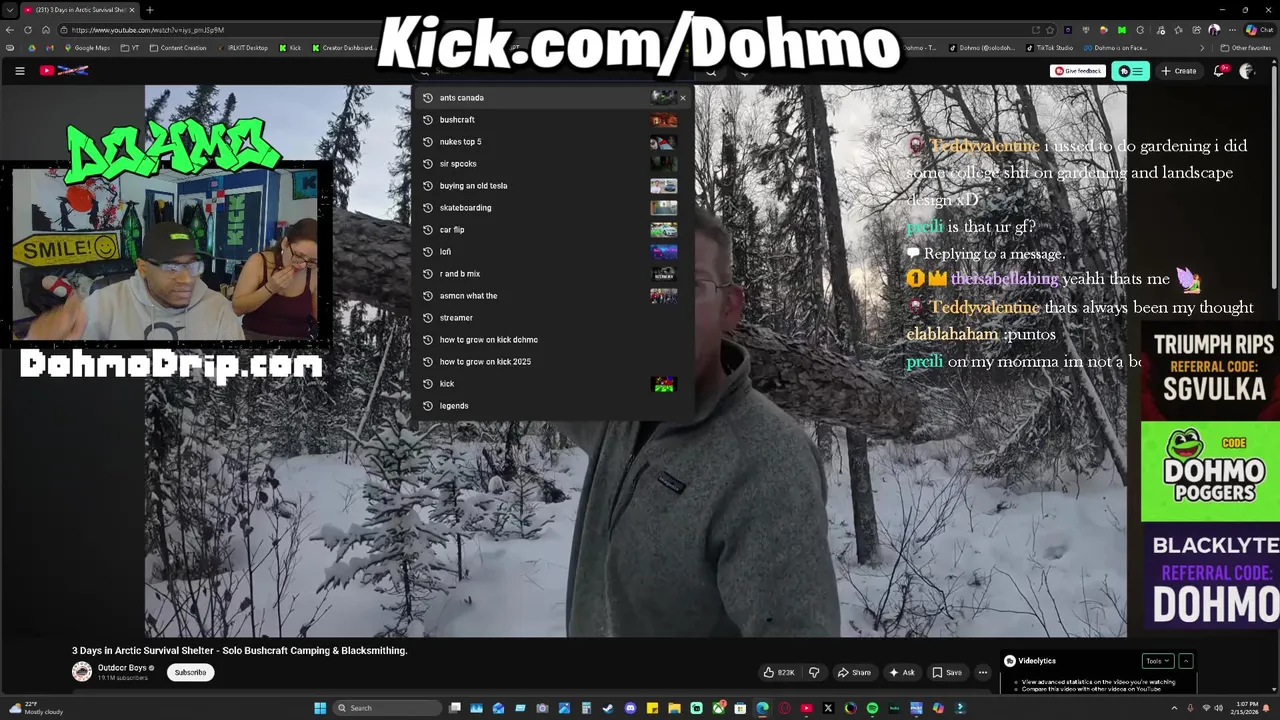This screenshot has height=720, width=1280.
Task: Choose 'r and b mix' suggestion
Action: [552, 274]
